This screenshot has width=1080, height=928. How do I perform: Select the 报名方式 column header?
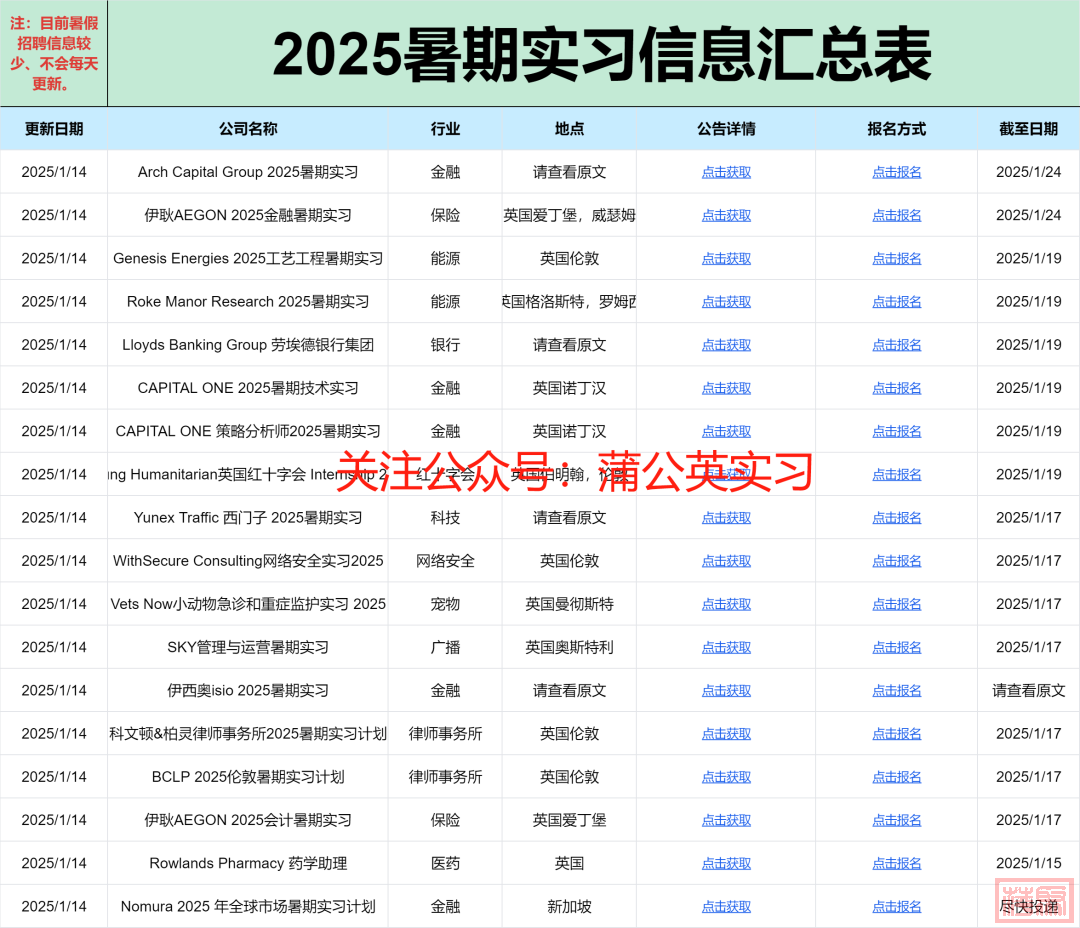(x=896, y=129)
